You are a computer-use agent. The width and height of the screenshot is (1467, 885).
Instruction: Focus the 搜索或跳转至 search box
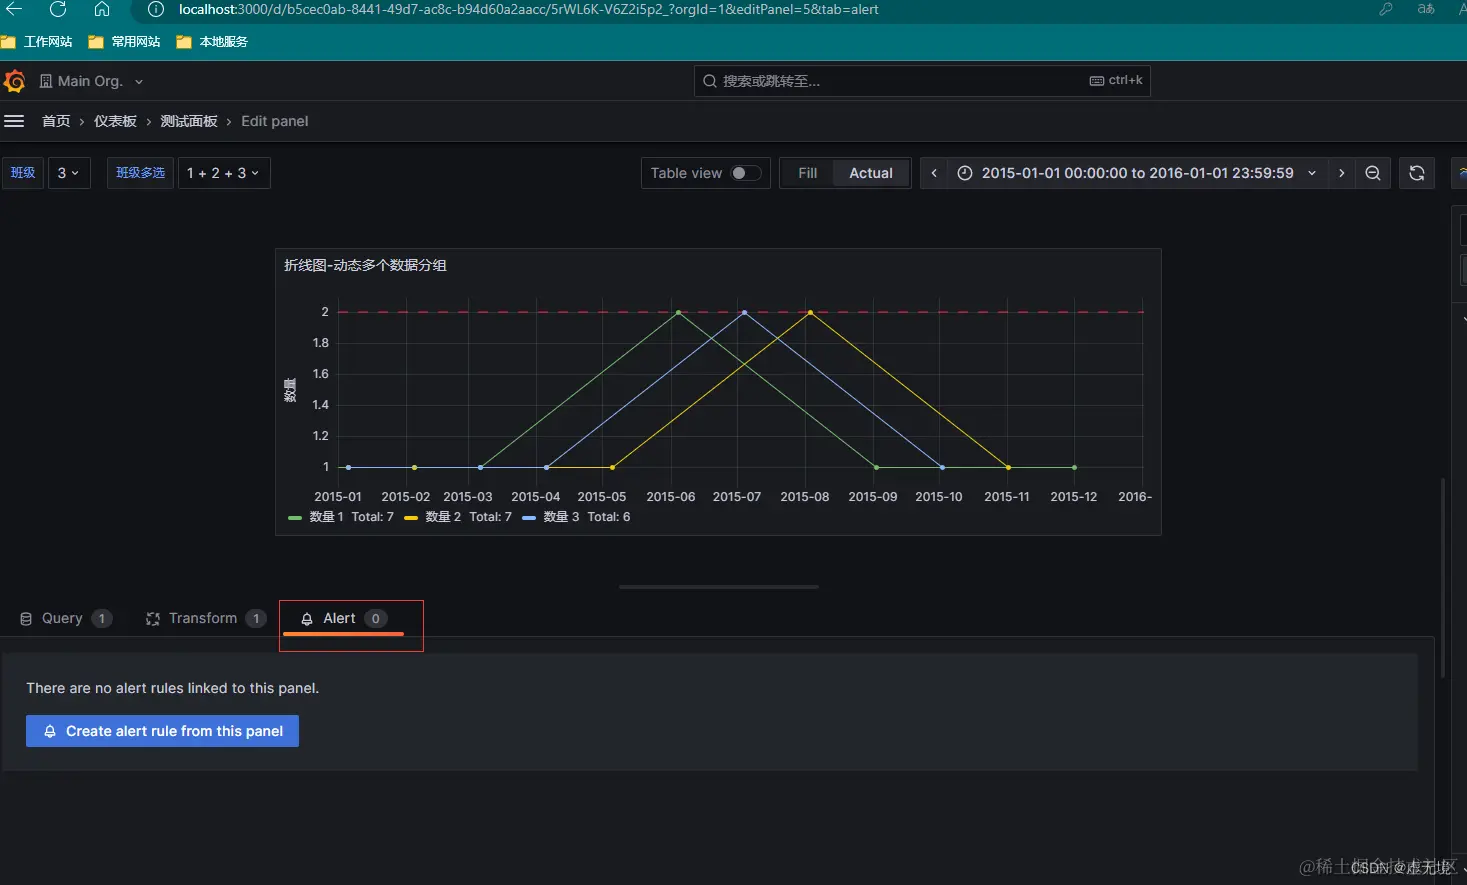(922, 81)
